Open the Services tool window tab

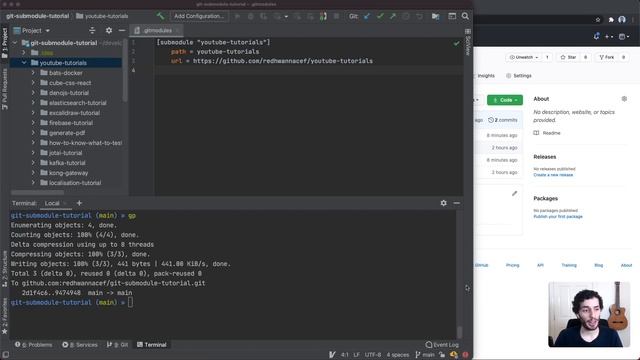tap(80, 344)
